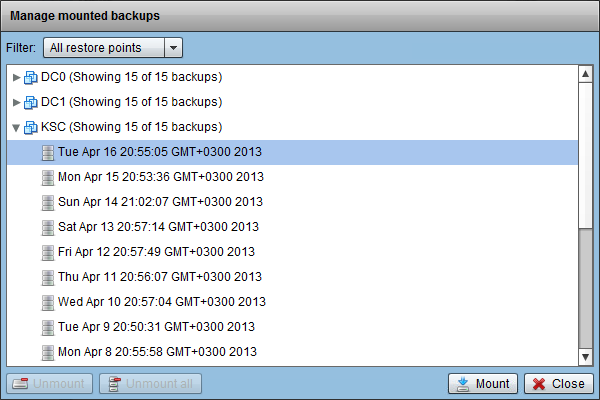Click the scrollbar up arrow
Viewport: 600px width, 400px height.
coord(585,74)
